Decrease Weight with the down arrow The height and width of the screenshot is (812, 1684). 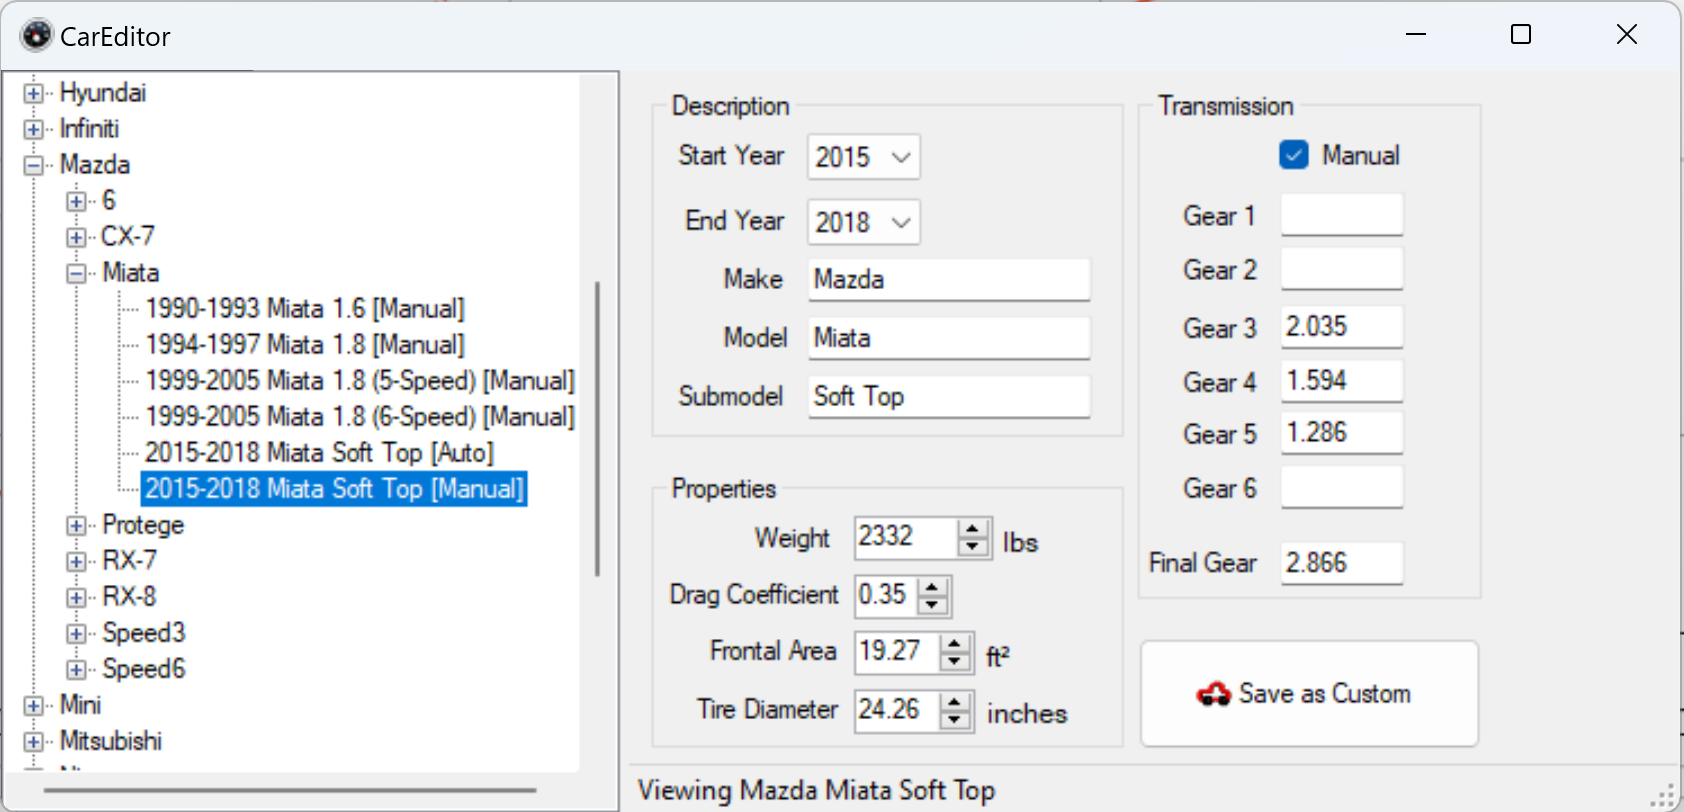pos(973,547)
